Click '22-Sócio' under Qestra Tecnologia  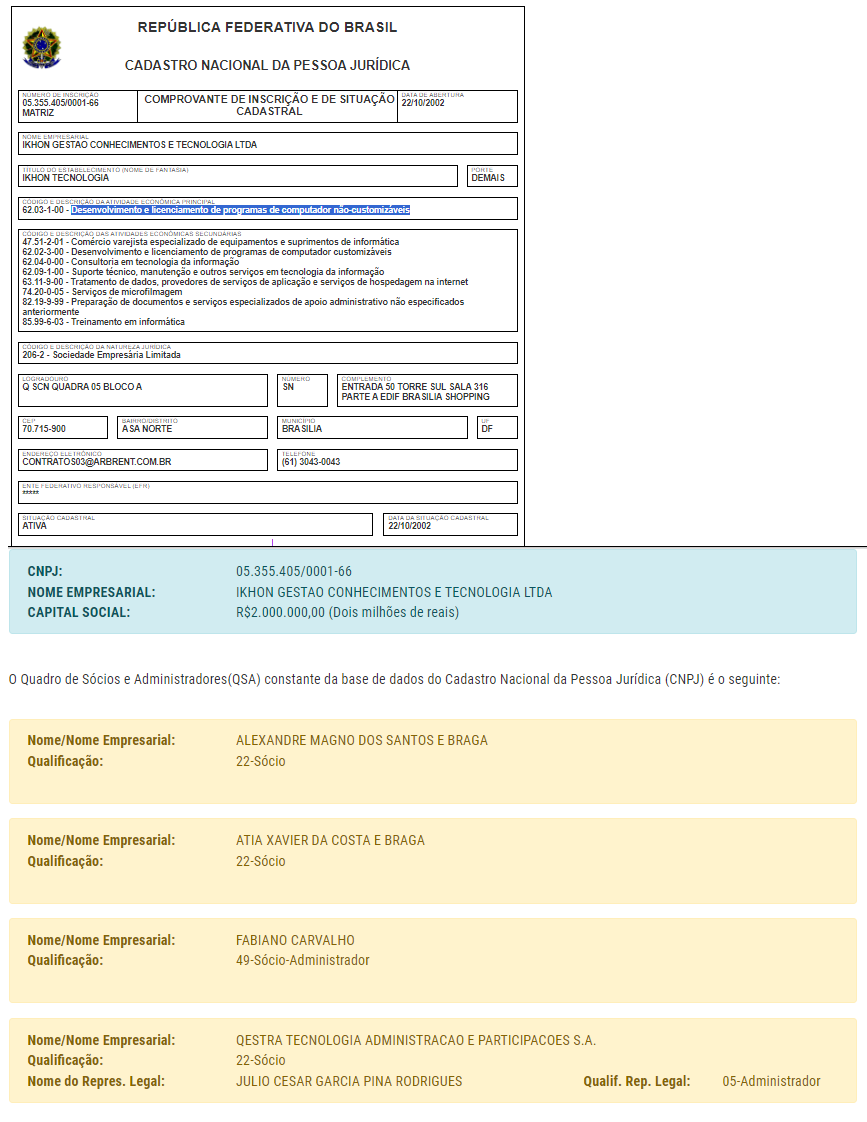click(260, 1060)
